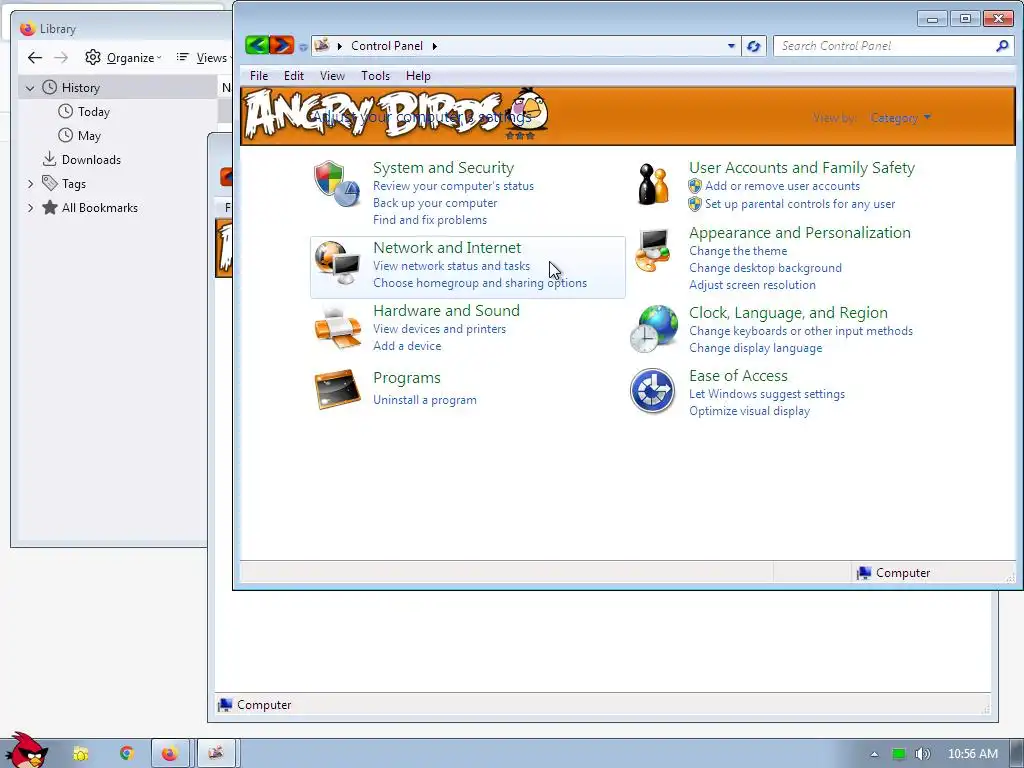Launch Chrome from the taskbar
Screen dimensions: 1024x768
(126, 754)
